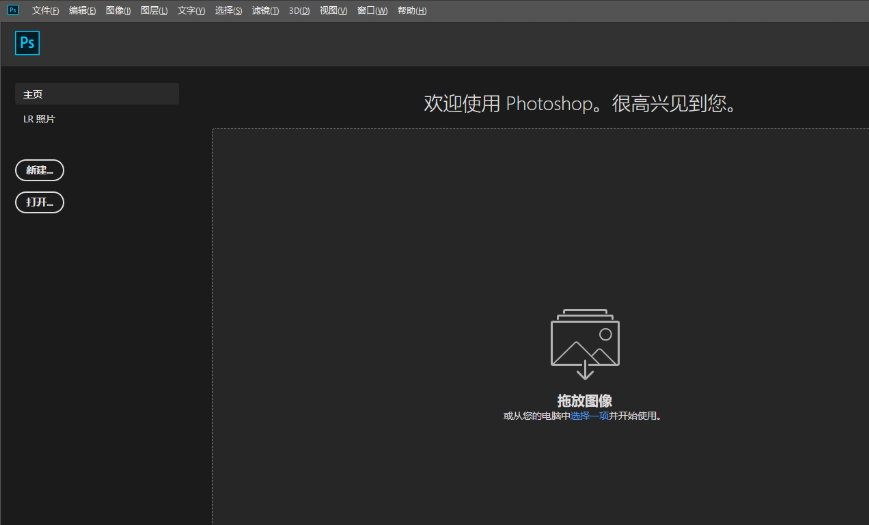This screenshot has width=869, height=525.
Task: Click the drag-and-drop image icon
Action: point(585,344)
